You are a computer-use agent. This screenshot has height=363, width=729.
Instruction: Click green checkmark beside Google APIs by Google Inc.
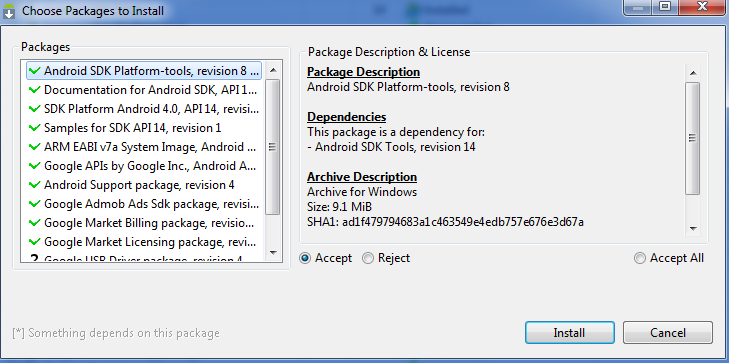click(35, 166)
